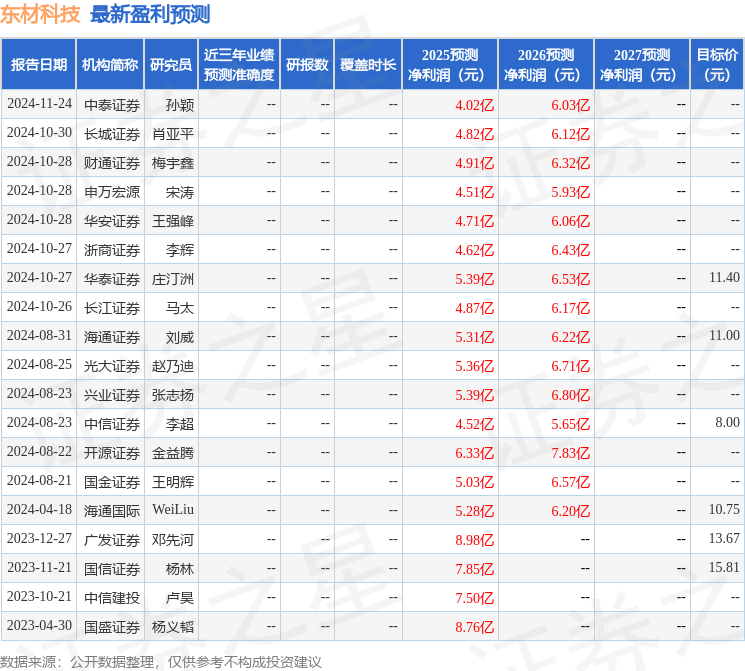Select the 2025预测净利润 column header
This screenshot has height=671, width=745.
click(x=450, y=65)
